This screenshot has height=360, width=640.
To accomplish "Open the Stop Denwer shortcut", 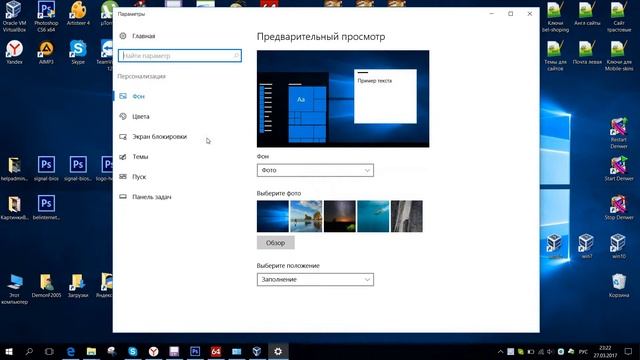I will tap(619, 208).
